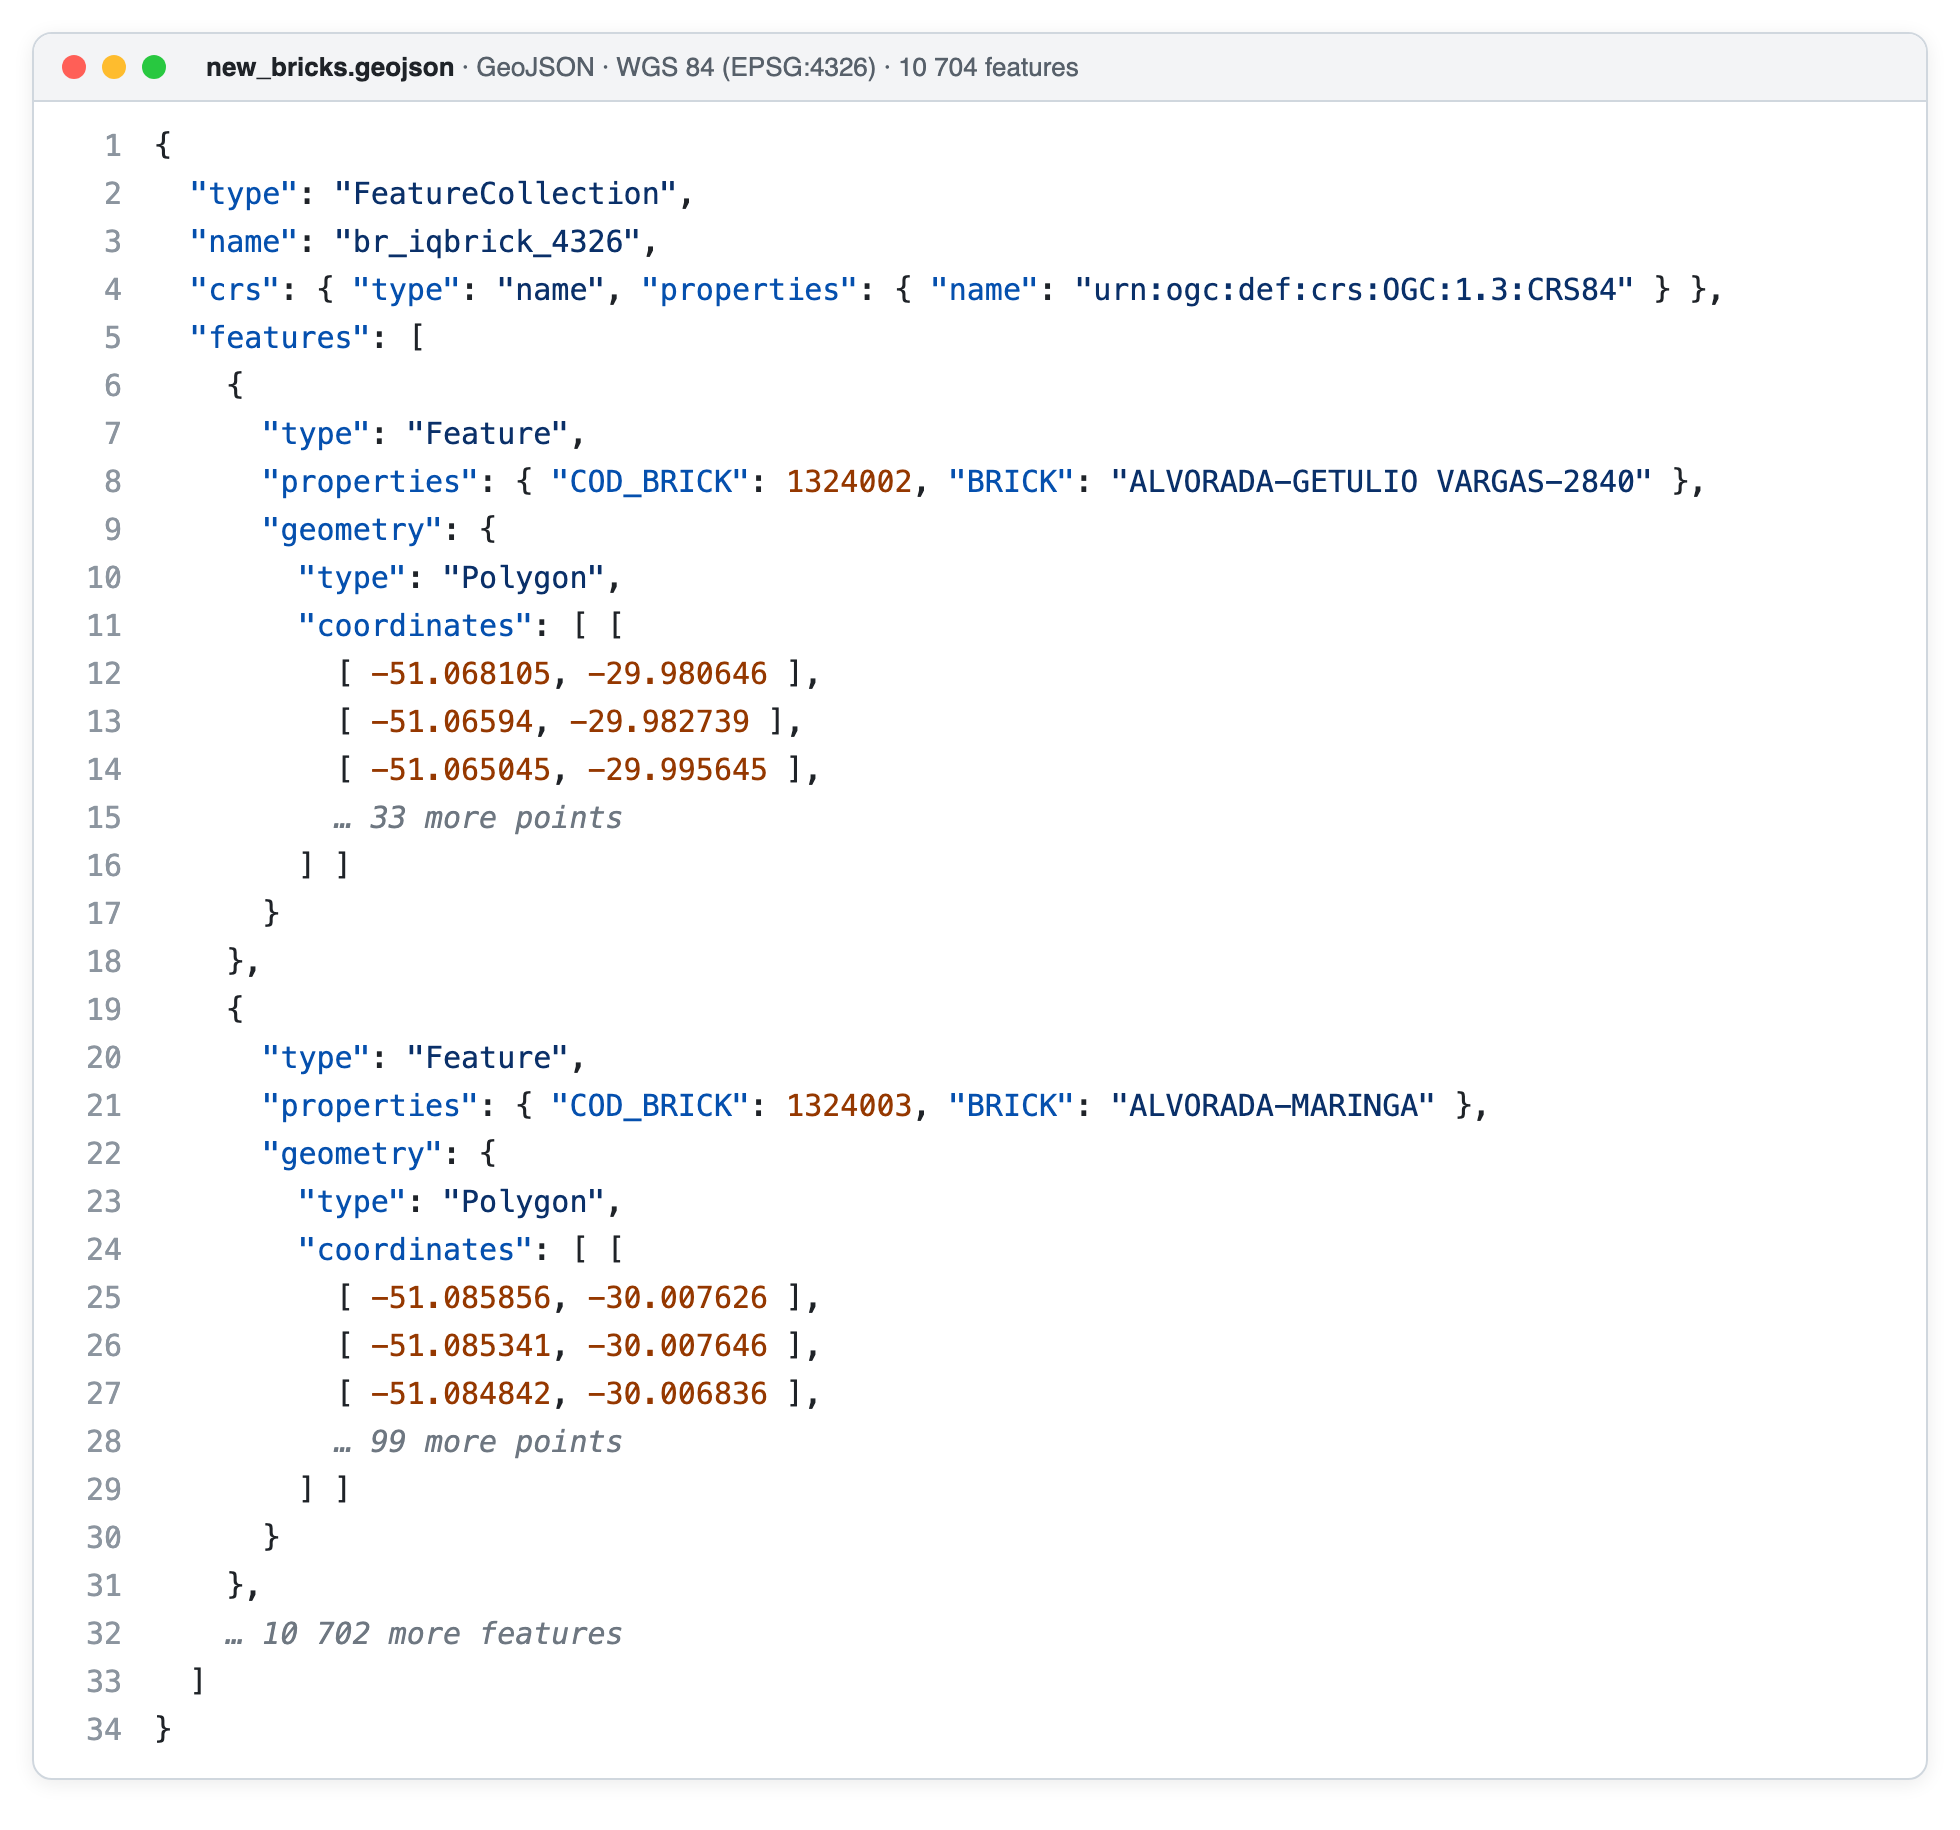Expand the "10 702 more features" placeholder

click(424, 1634)
